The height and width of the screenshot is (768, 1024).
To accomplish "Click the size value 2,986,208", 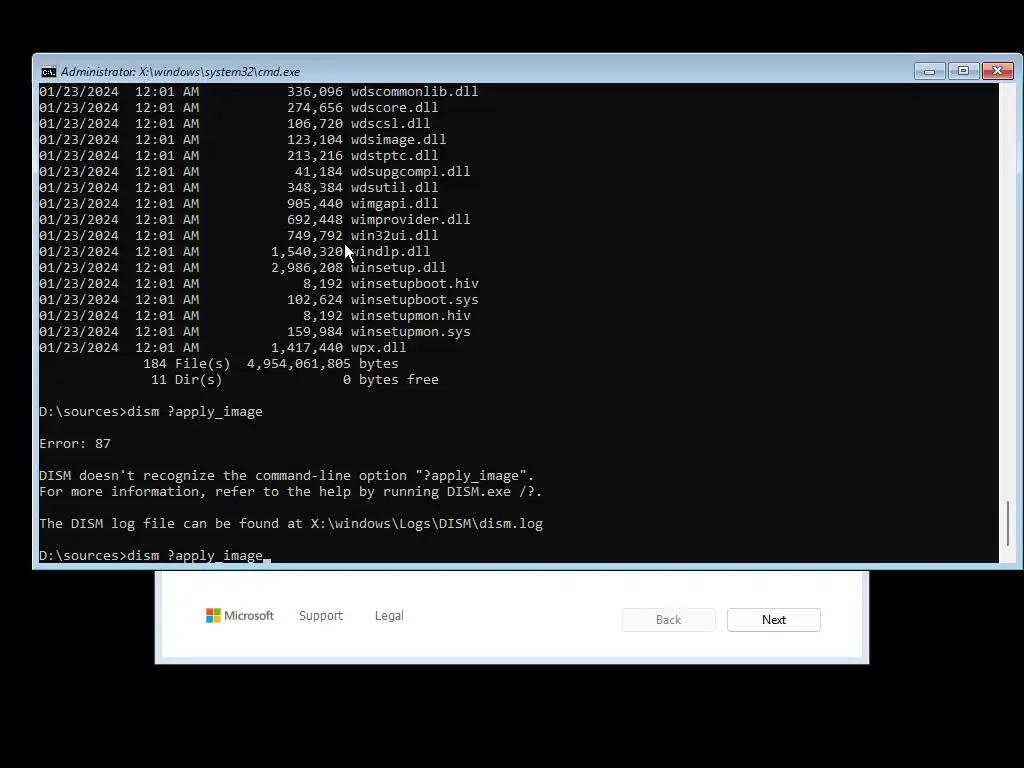I will pos(307,268).
